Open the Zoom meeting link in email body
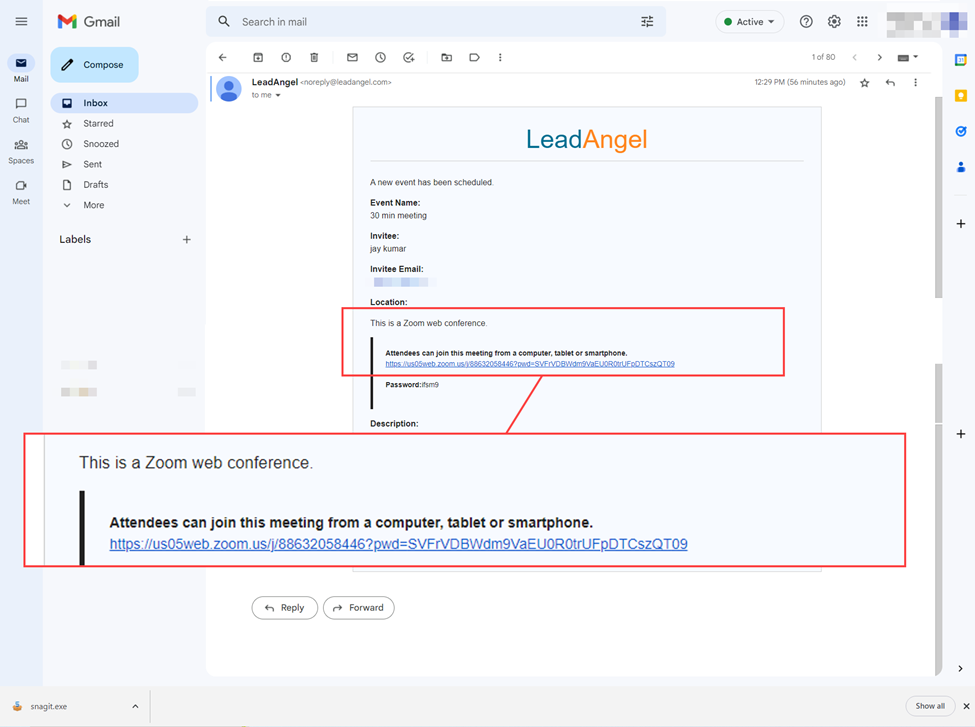Viewport: 975px width, 727px height. coord(530,364)
